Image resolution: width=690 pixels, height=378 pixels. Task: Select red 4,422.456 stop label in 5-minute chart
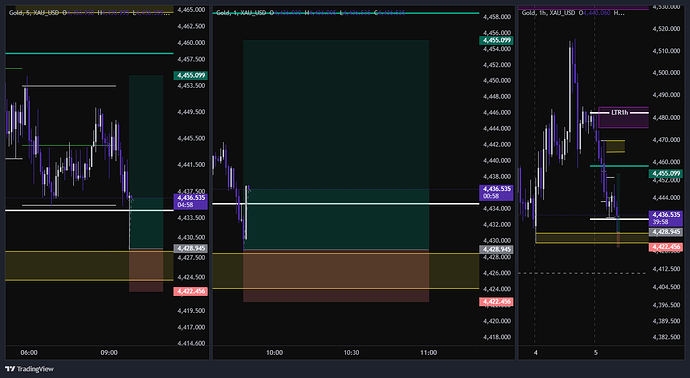[191, 291]
